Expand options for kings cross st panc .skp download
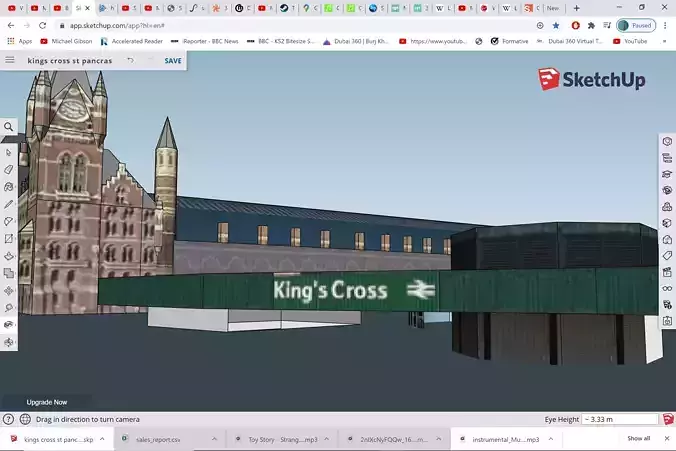The height and width of the screenshot is (451, 676). (102, 439)
